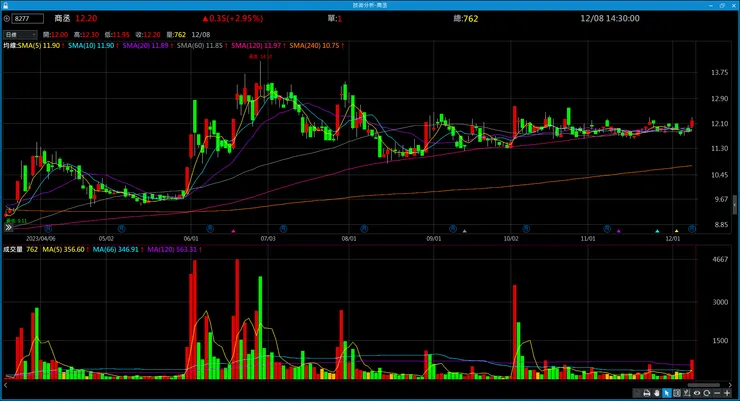Click the MA(5) 356.60 volume label
The image size is (740, 401).
click(63, 250)
